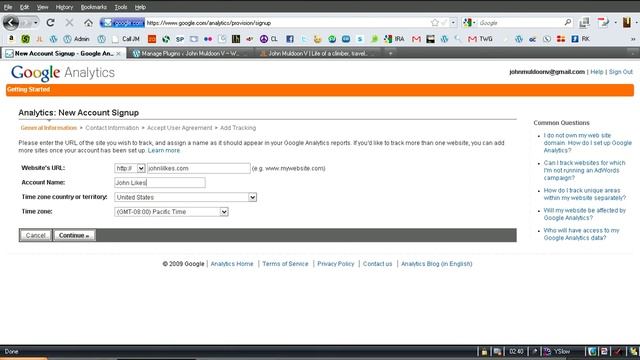Open the CL peace-sign bookmark
The width and height of the screenshot is (640, 360).
[x=269, y=39]
